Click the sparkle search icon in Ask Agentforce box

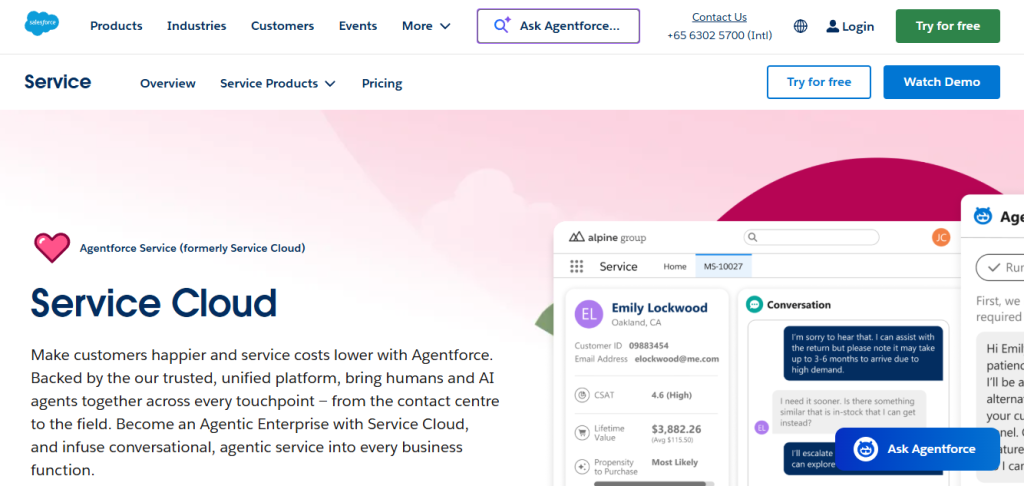coord(502,26)
